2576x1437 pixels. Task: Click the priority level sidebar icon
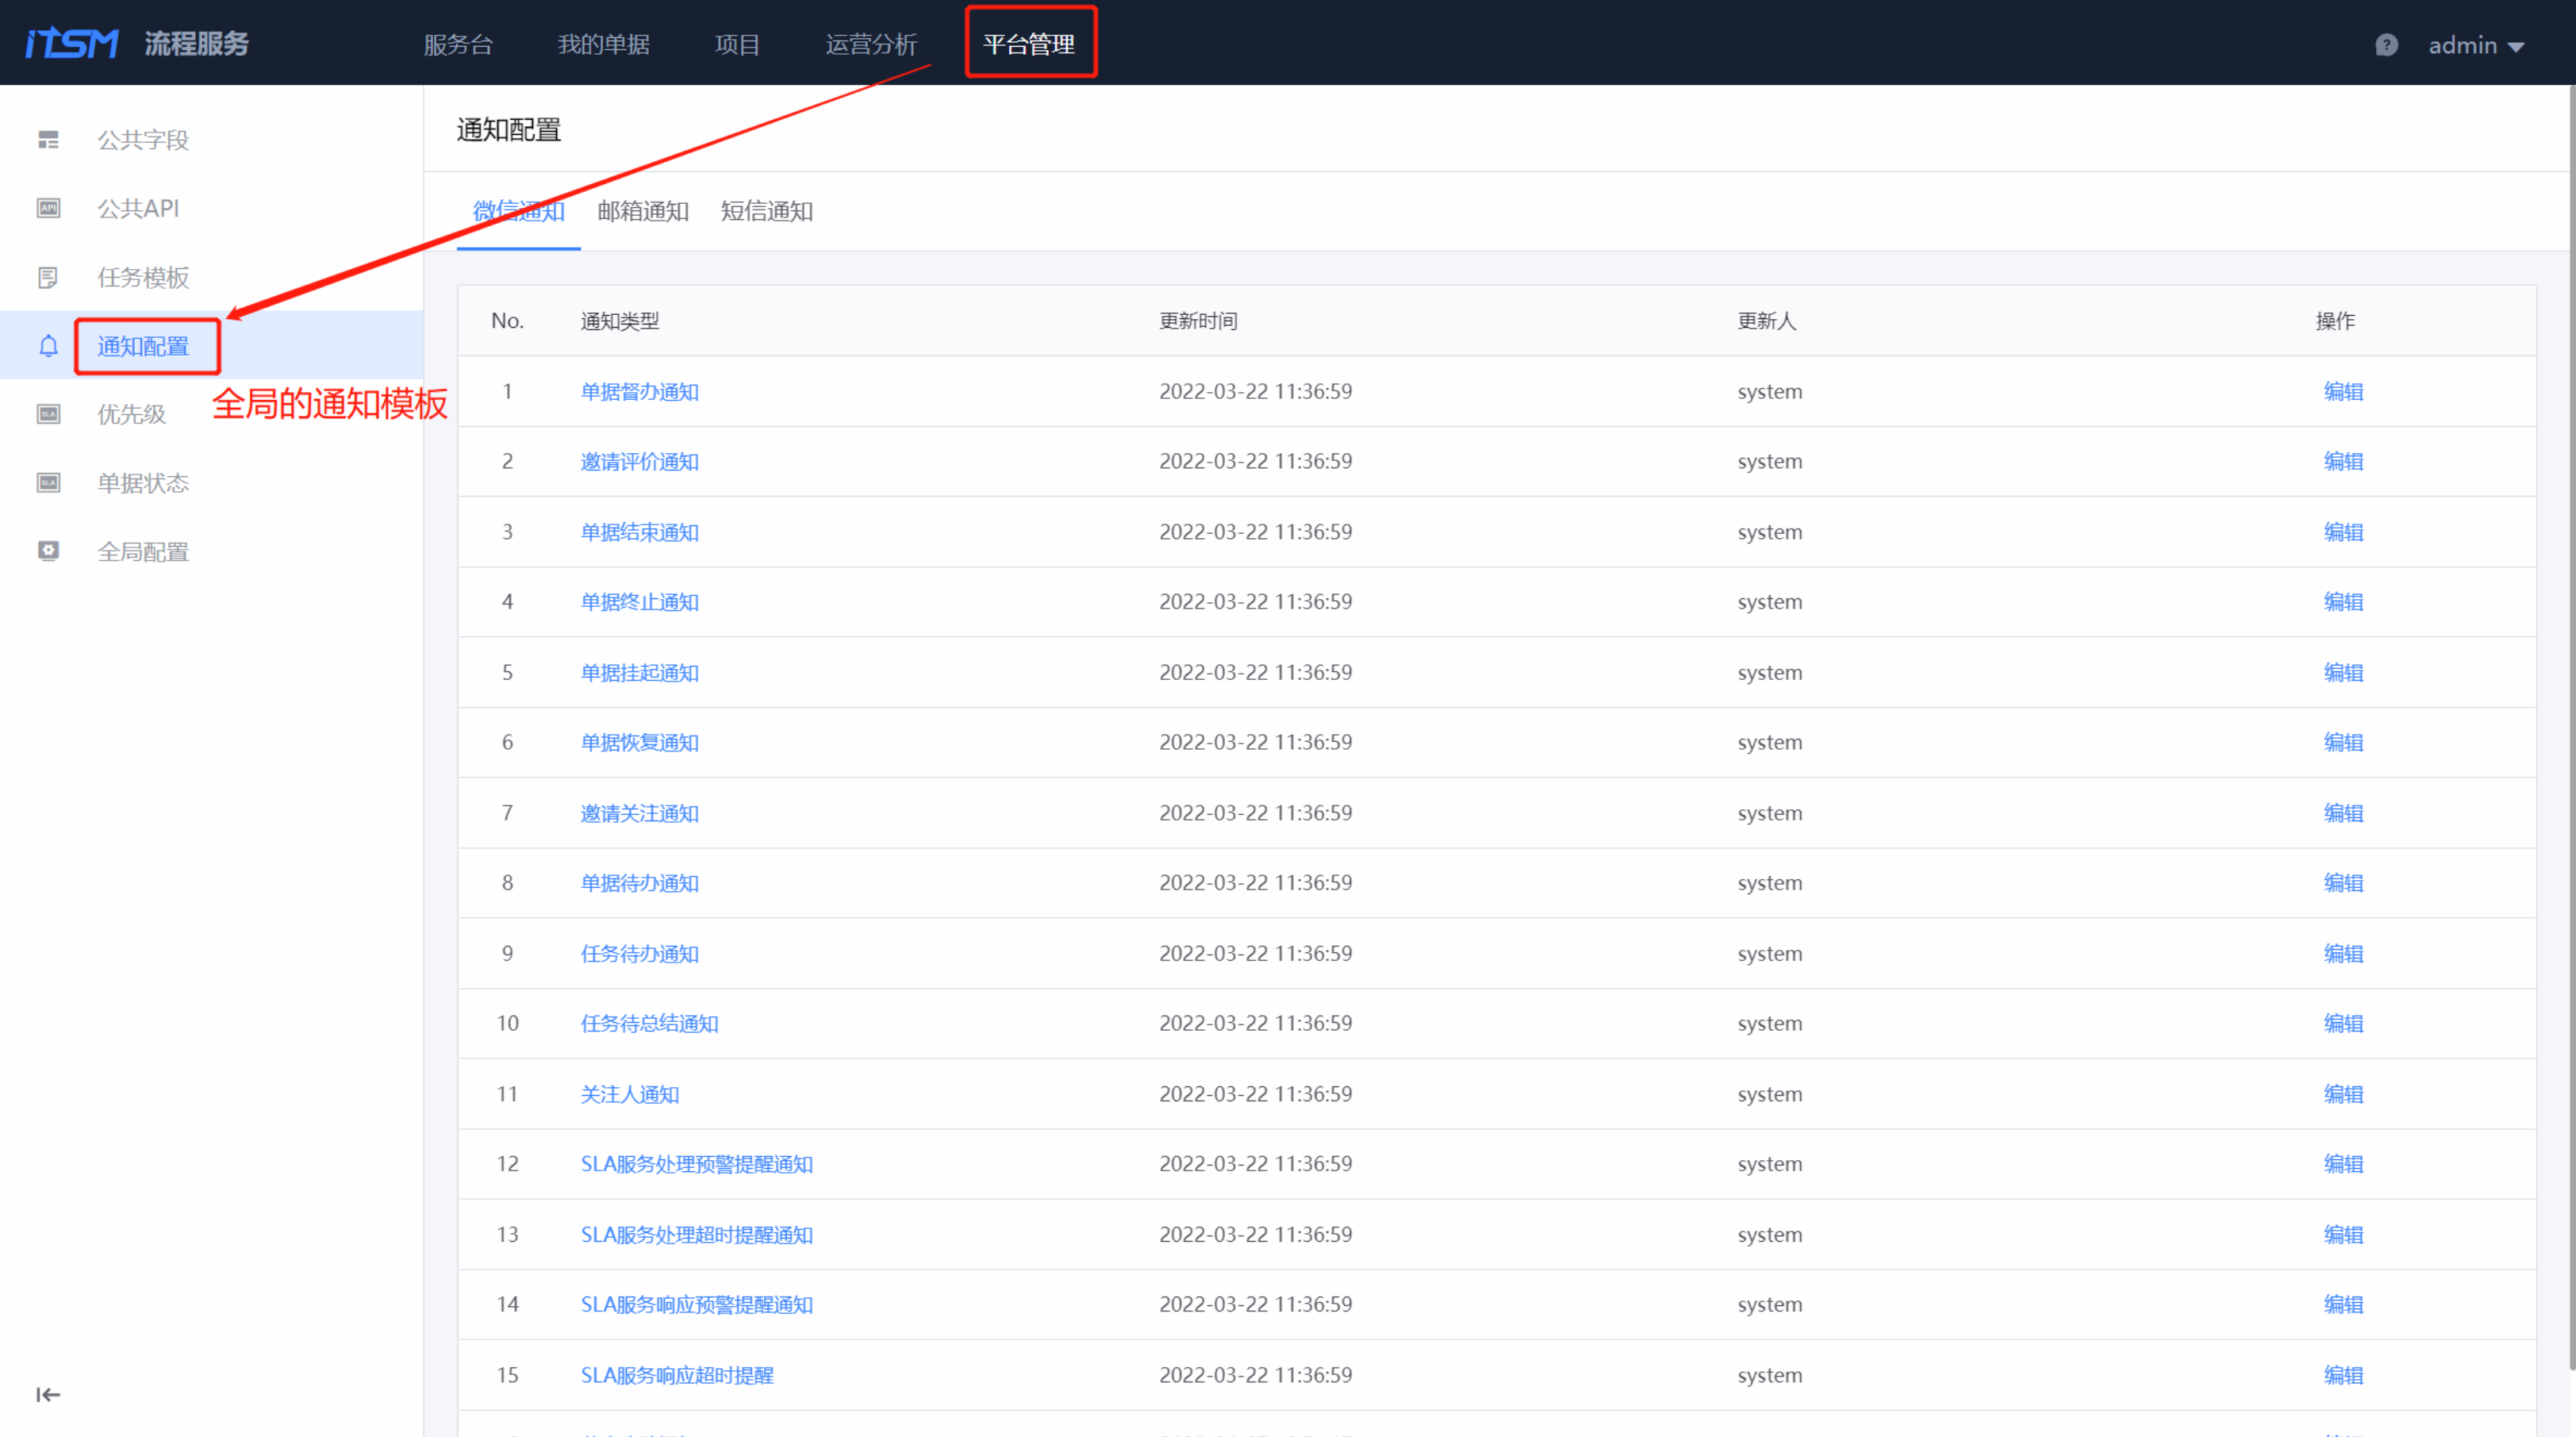click(48, 414)
